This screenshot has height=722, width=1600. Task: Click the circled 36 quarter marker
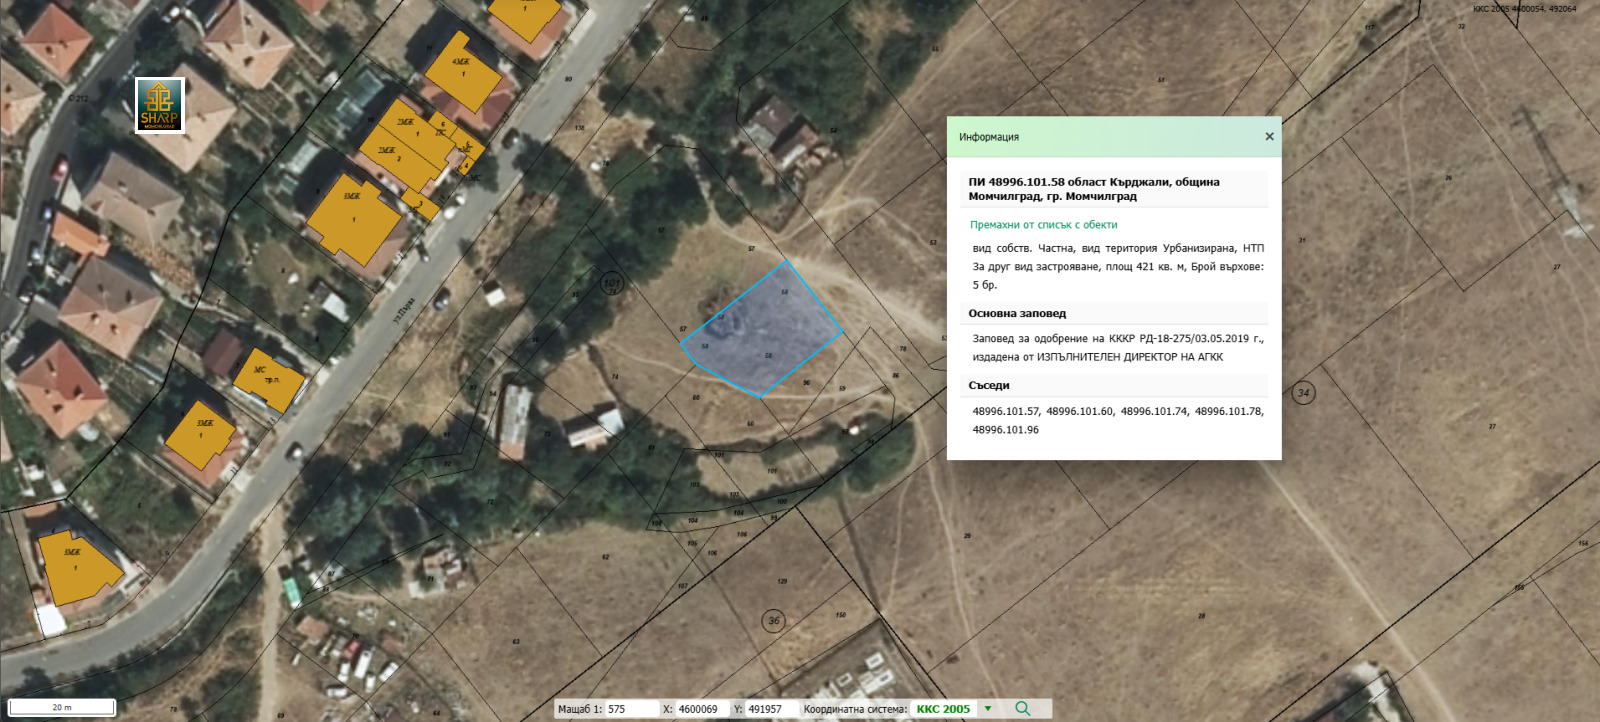click(x=773, y=621)
